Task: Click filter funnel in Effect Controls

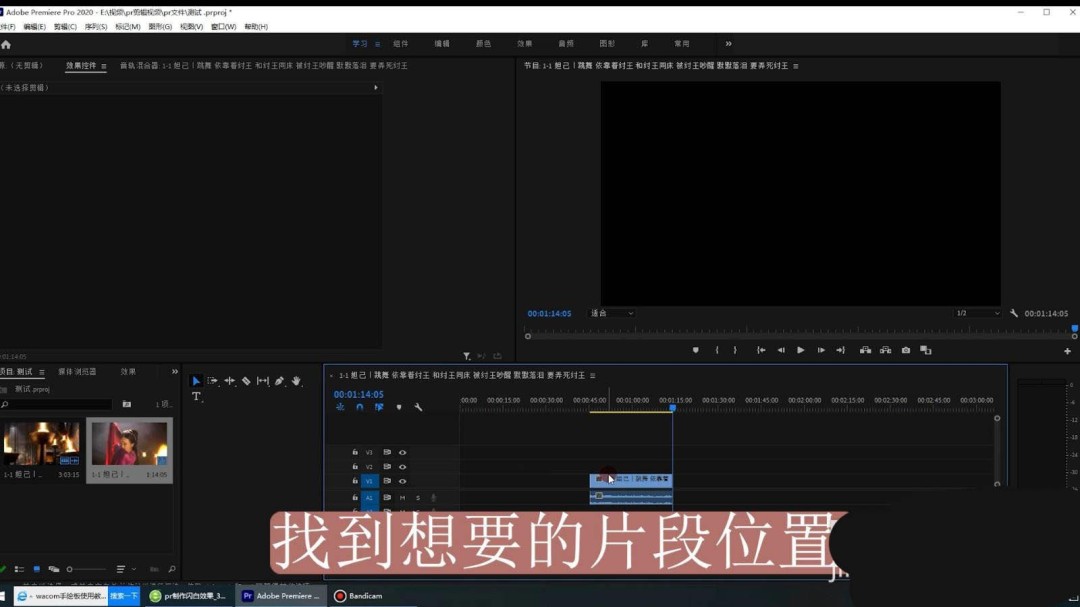Action: 466,356
